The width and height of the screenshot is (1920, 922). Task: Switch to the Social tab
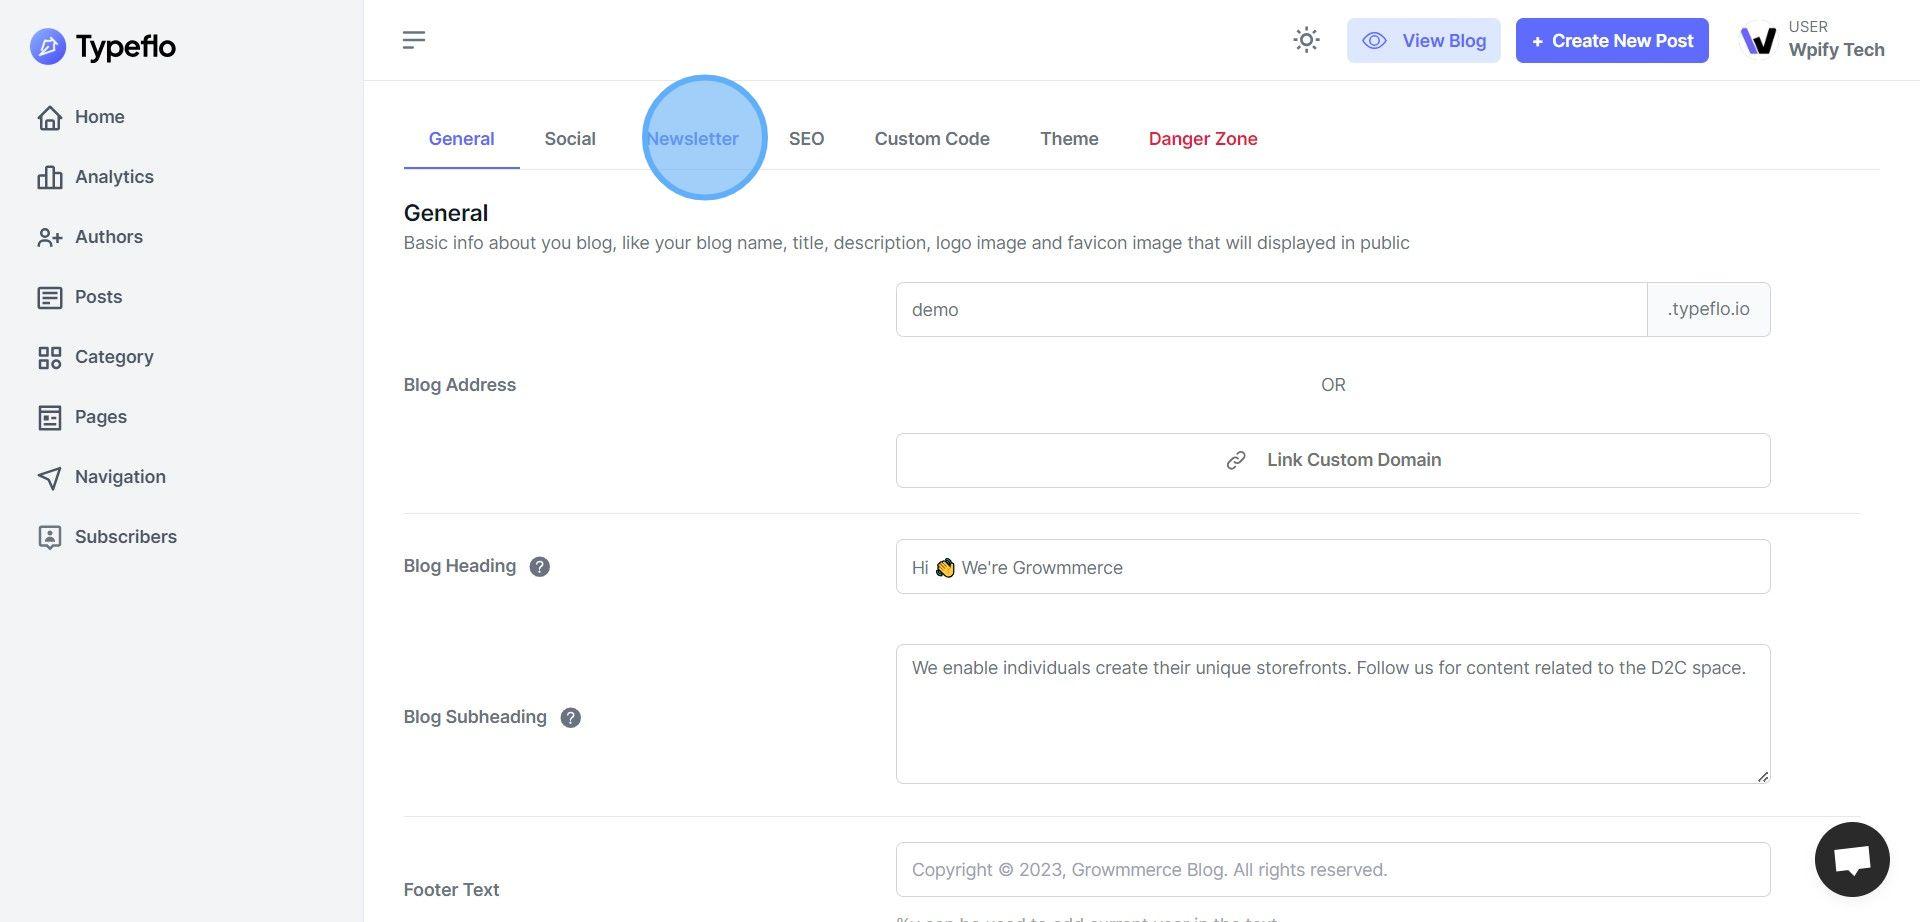[x=570, y=139]
